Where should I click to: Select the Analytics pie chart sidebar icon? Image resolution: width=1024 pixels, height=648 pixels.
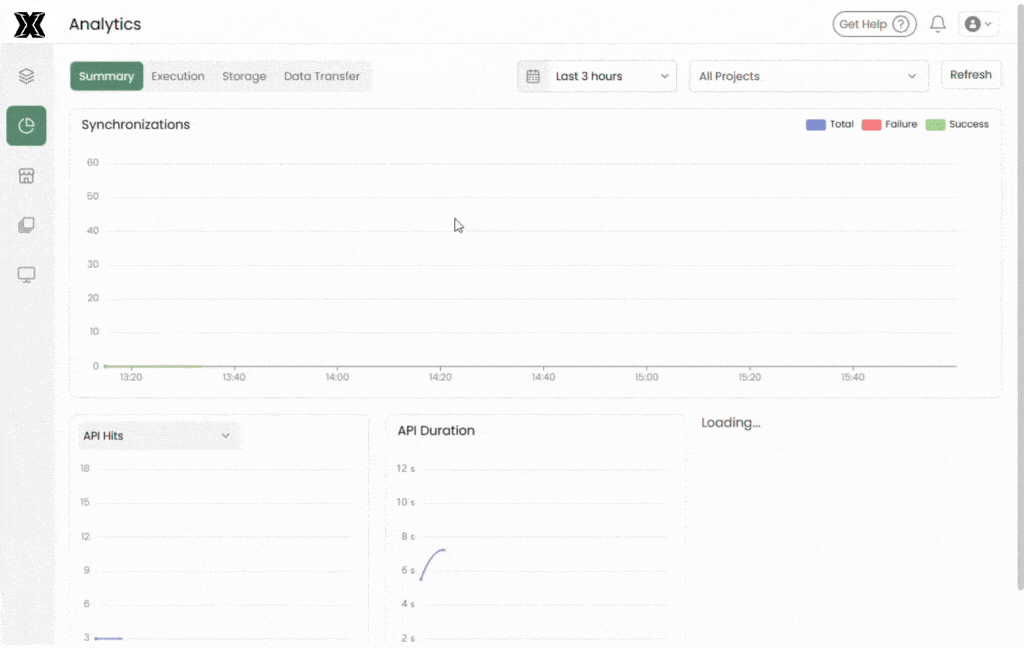[x=27, y=126]
